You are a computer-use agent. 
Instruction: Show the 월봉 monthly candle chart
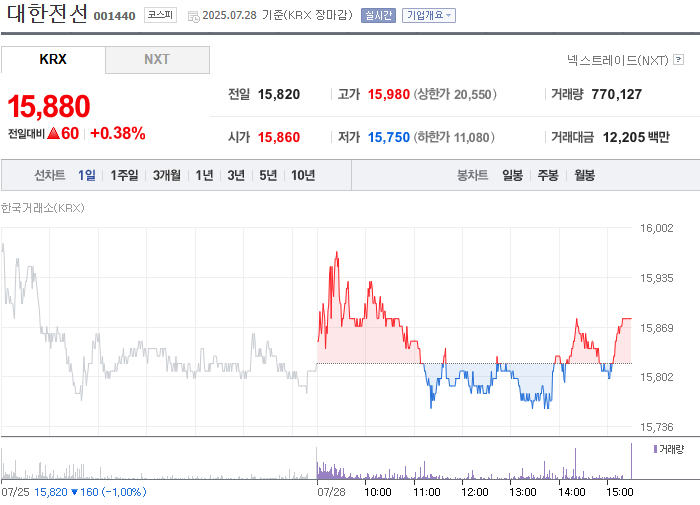[x=584, y=175]
